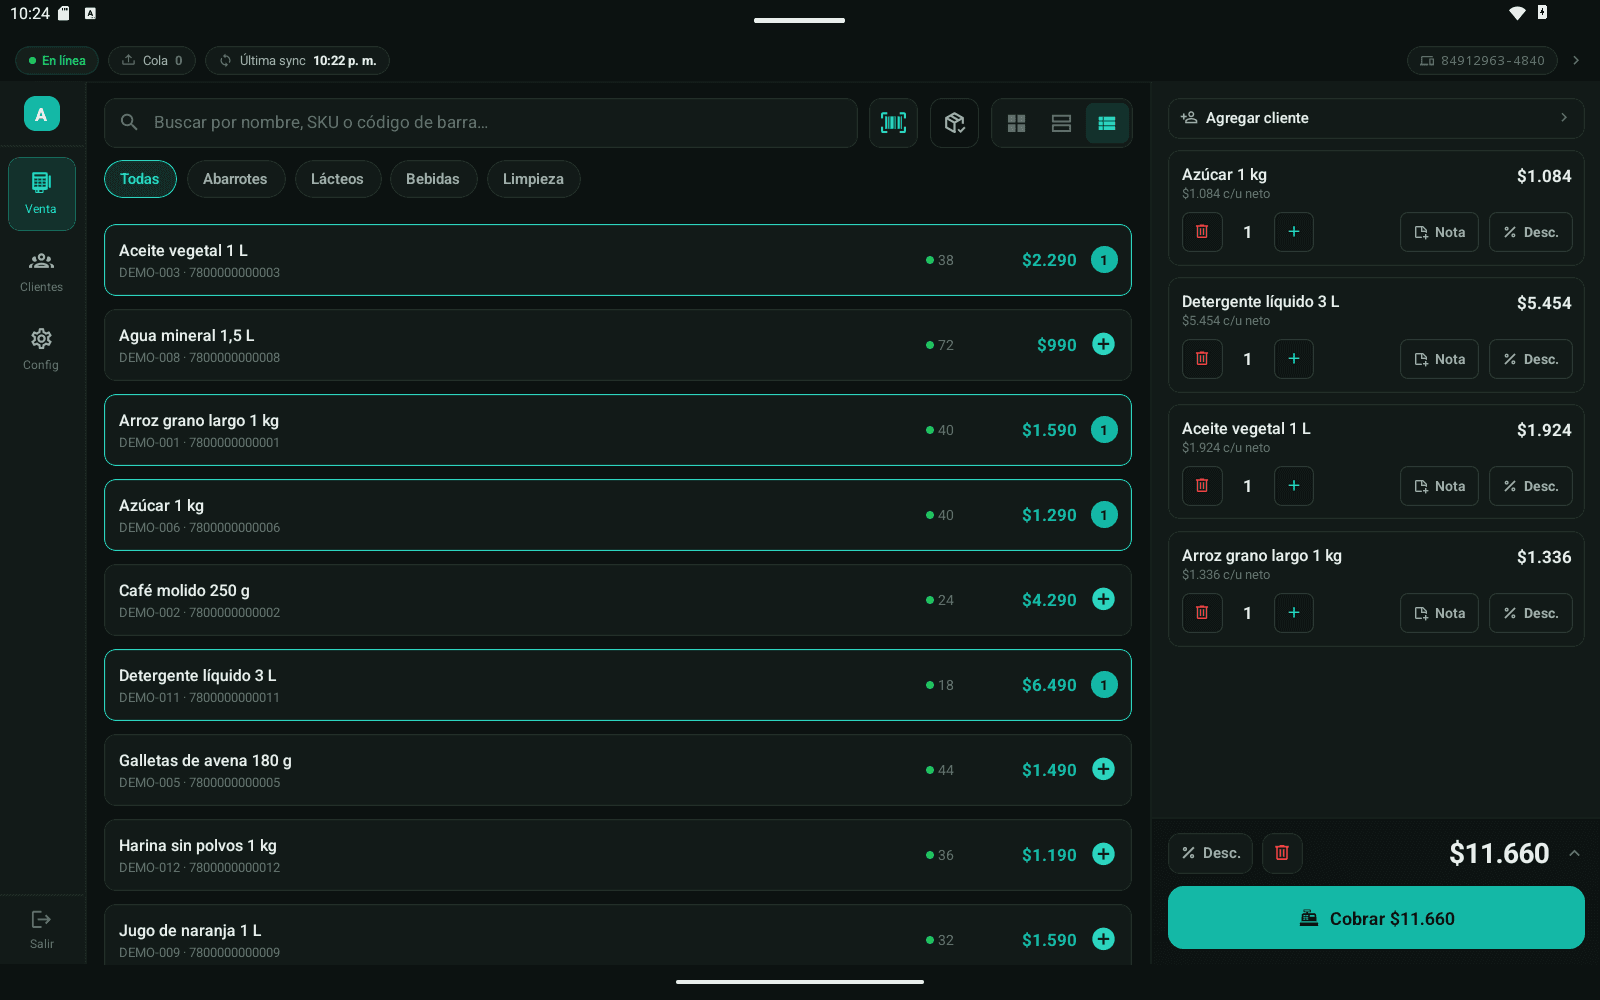Apply discount to Azúcar 1 kg
This screenshot has height=1000, width=1600.
tap(1531, 232)
